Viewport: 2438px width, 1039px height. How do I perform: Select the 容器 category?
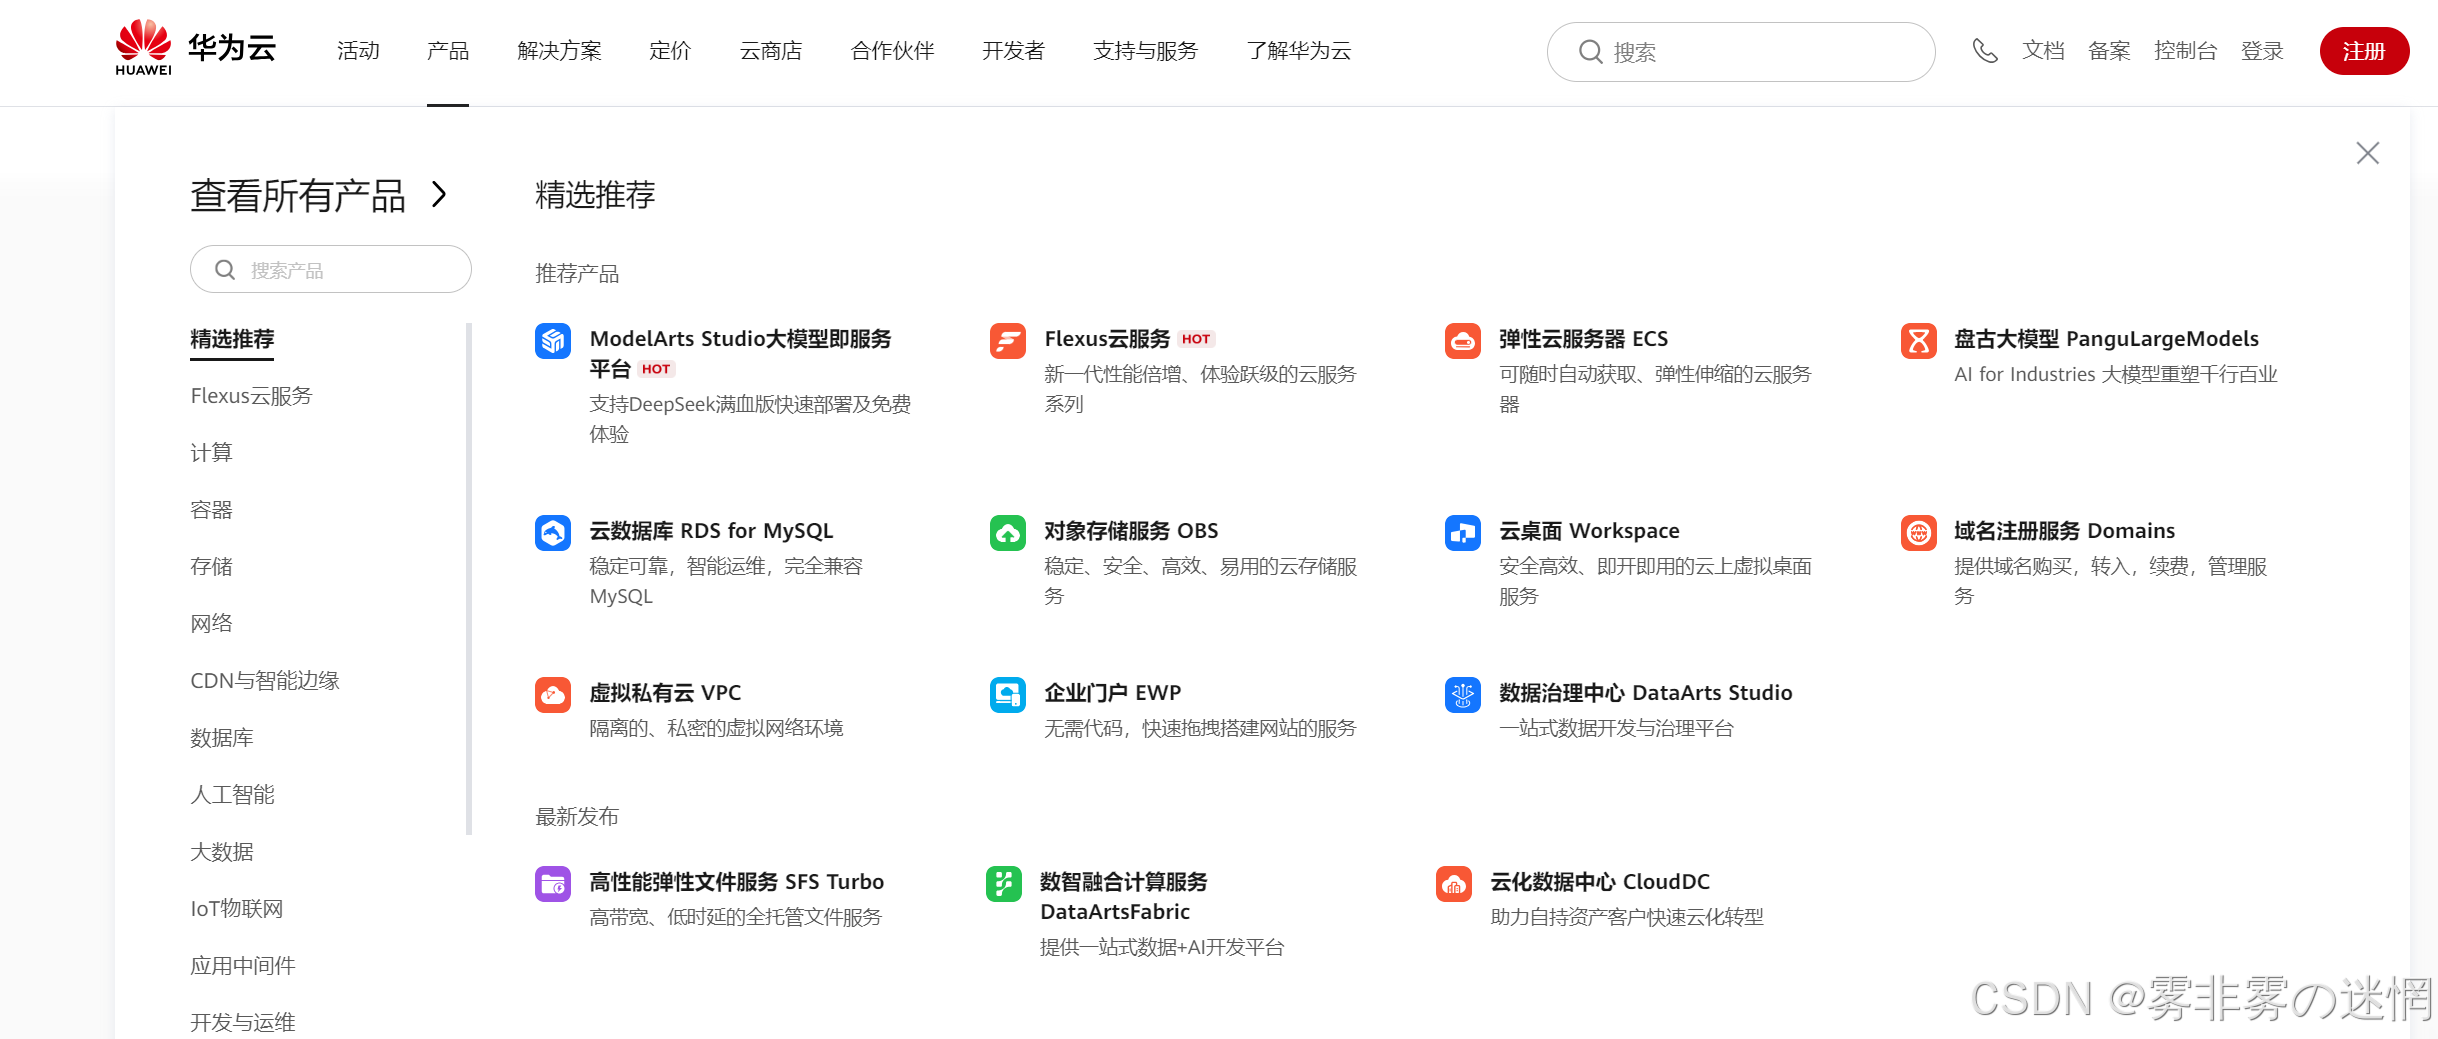point(211,510)
